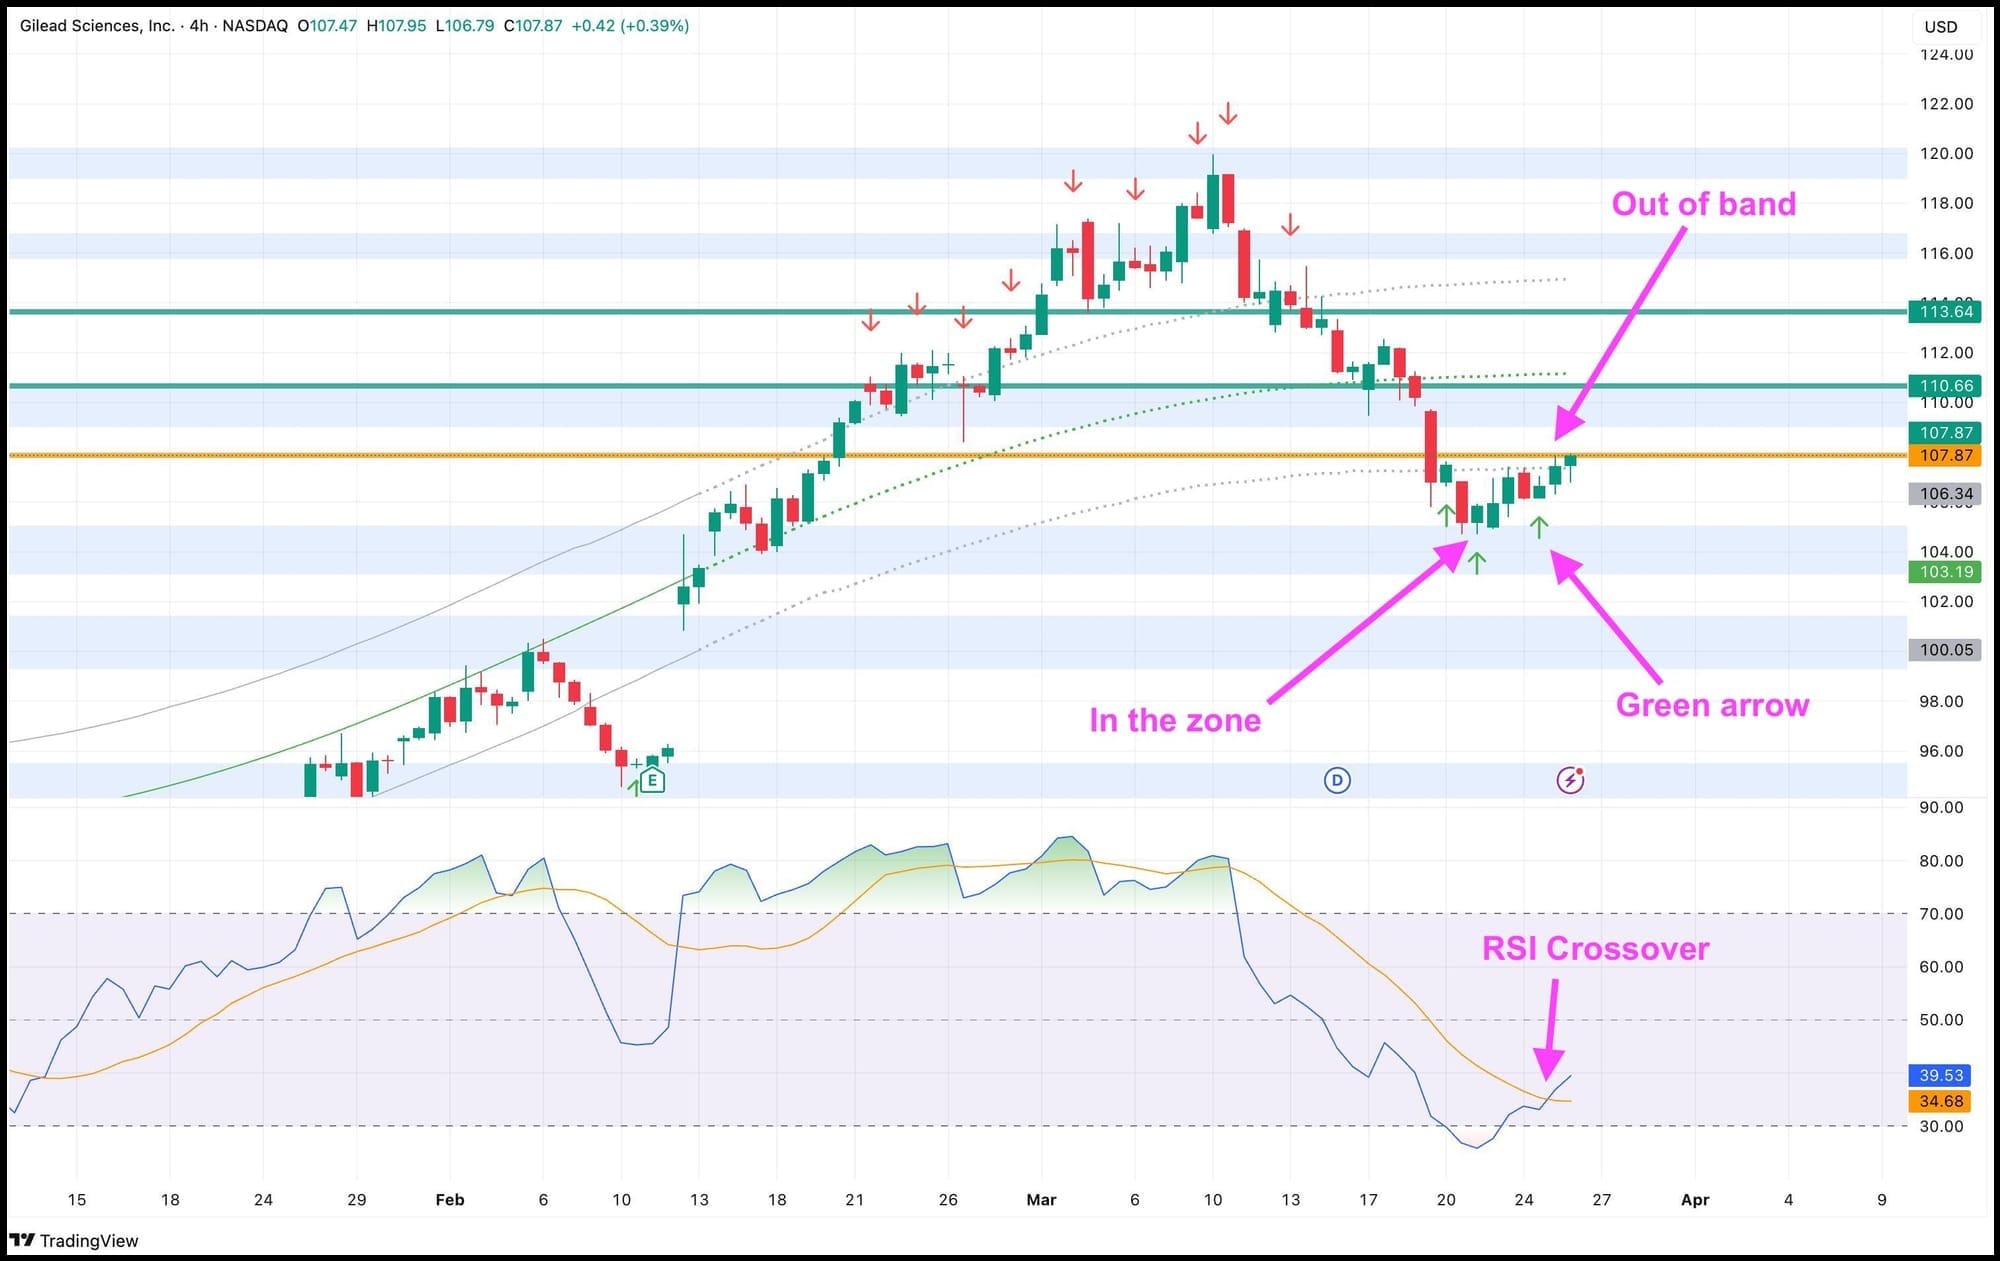Click the green 103.19 price label
Screen dimensions: 2000x1261
[1945, 572]
